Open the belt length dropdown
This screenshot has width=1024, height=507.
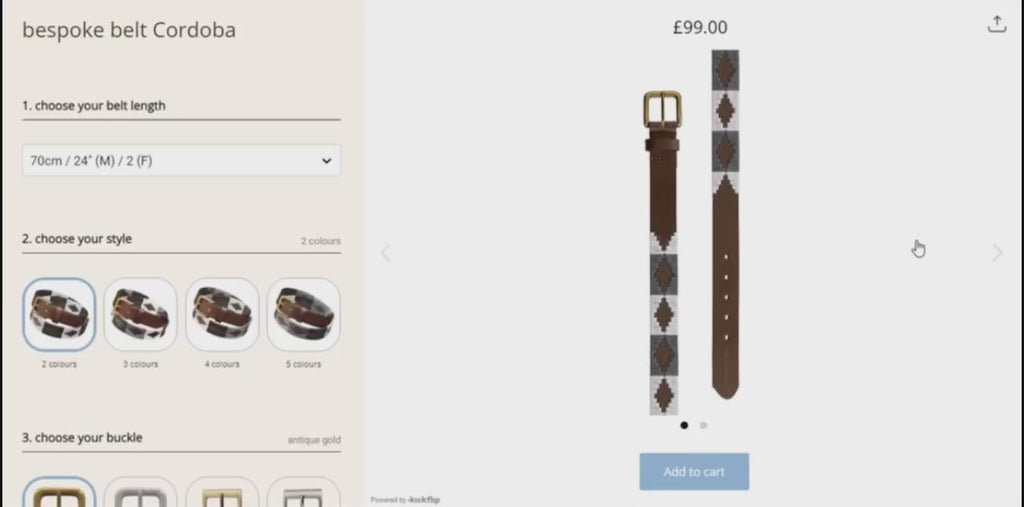tap(182, 161)
